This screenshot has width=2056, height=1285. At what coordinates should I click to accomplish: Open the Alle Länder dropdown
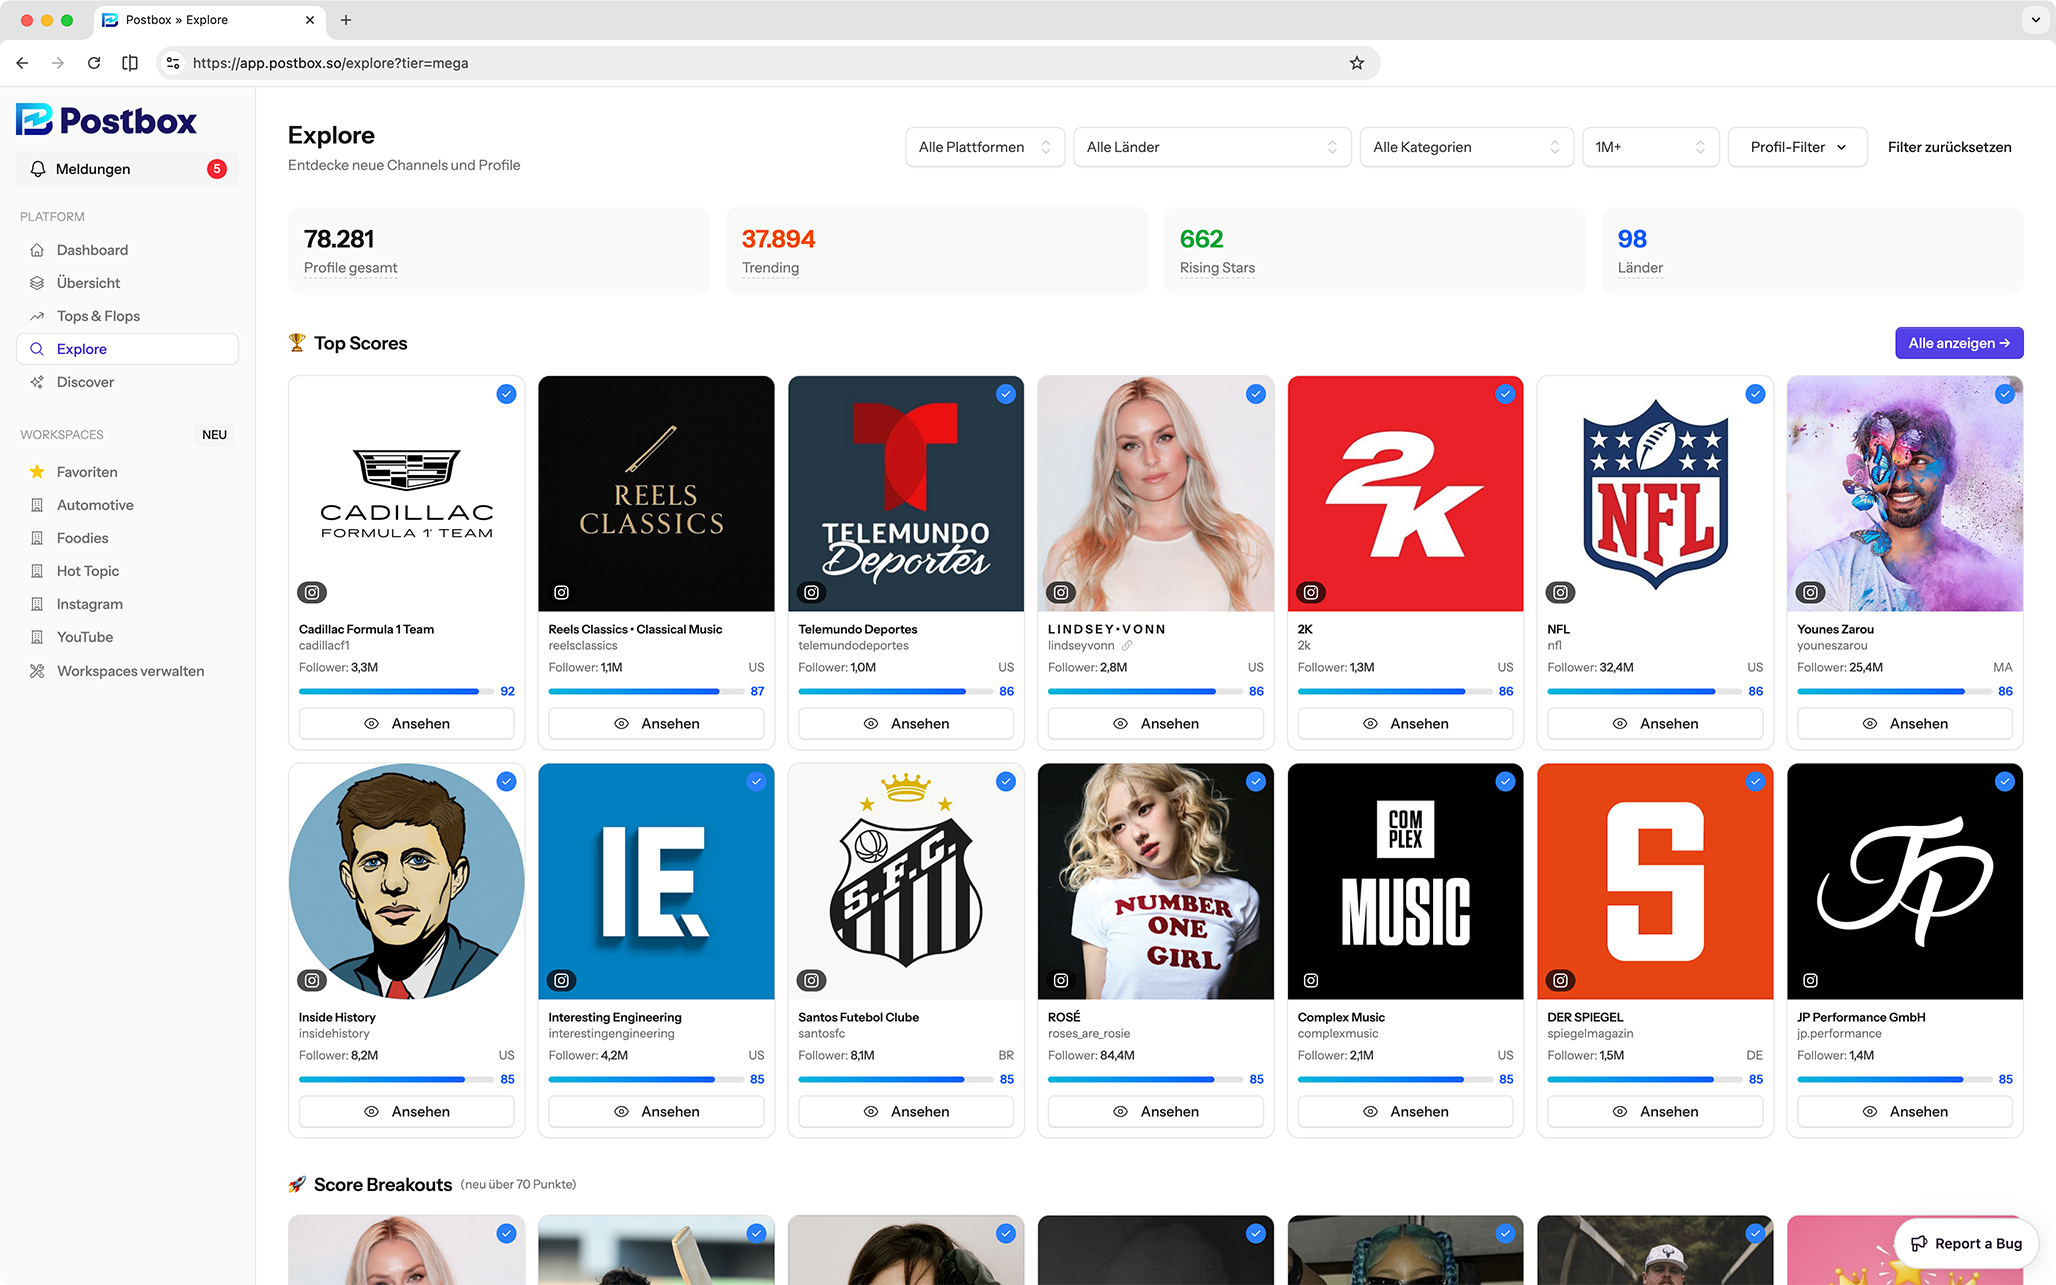click(x=1212, y=147)
